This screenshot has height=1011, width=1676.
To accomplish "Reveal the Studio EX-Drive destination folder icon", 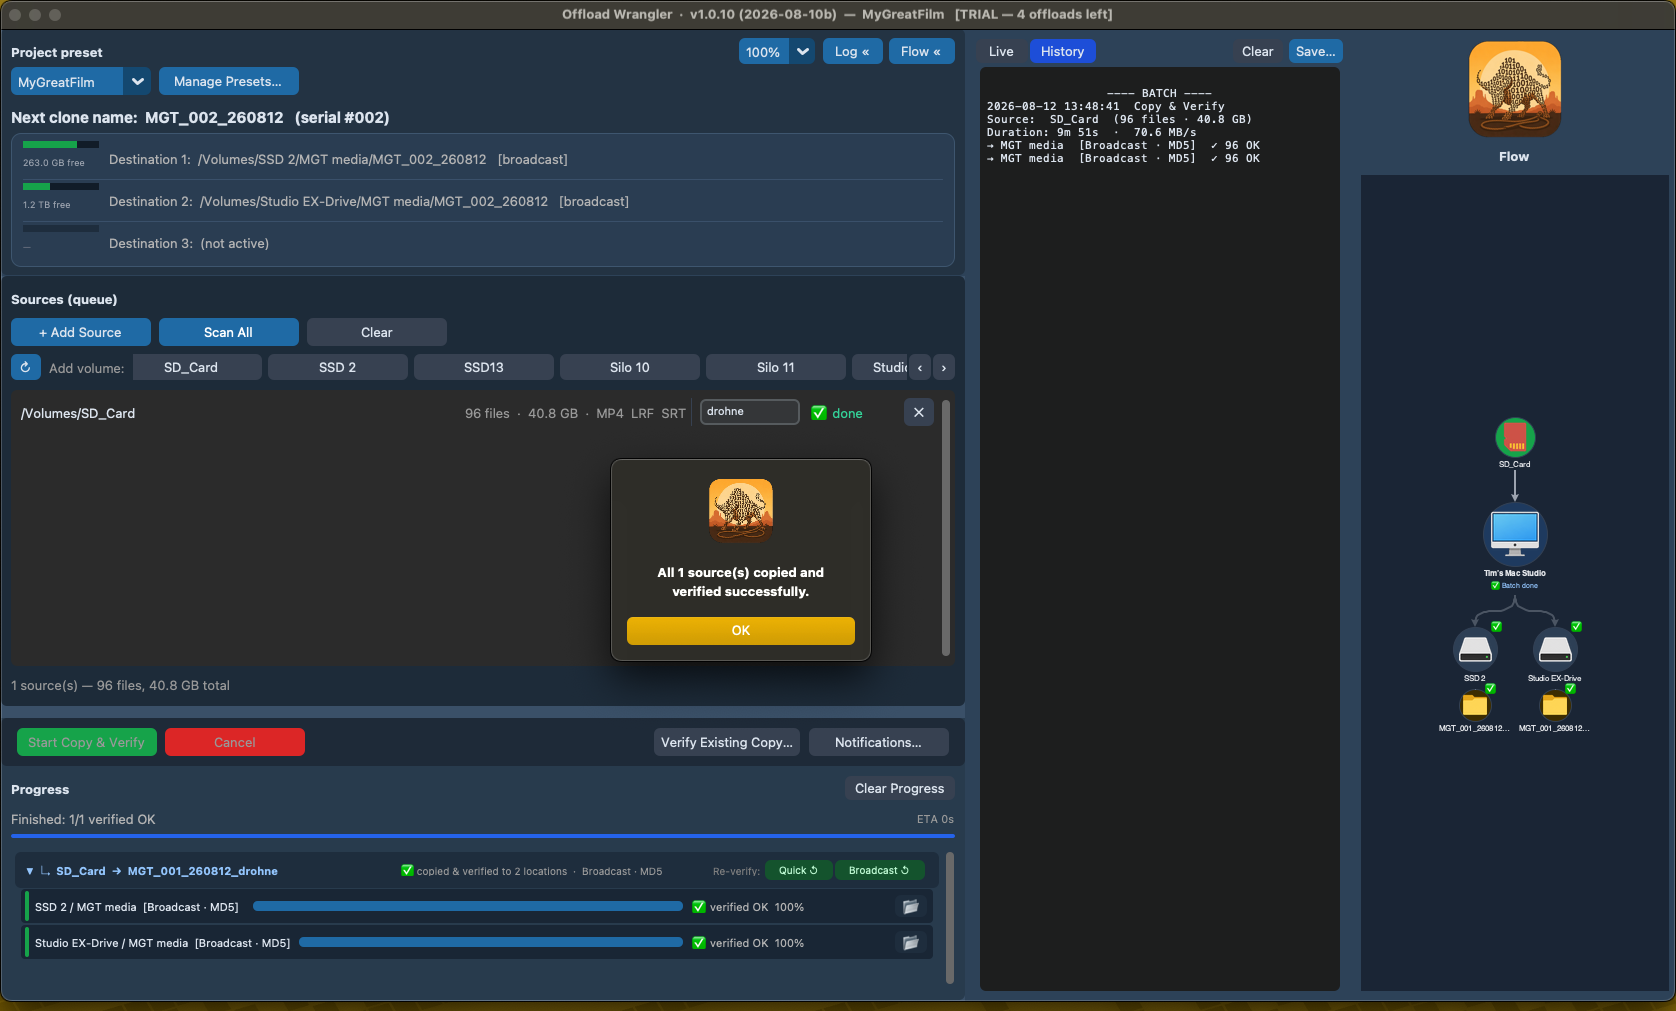I will 911,943.
